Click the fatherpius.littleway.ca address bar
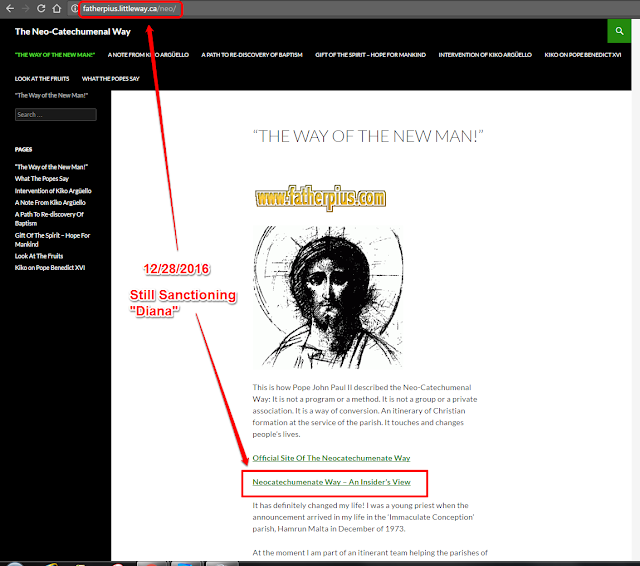 pyautogui.click(x=130, y=9)
